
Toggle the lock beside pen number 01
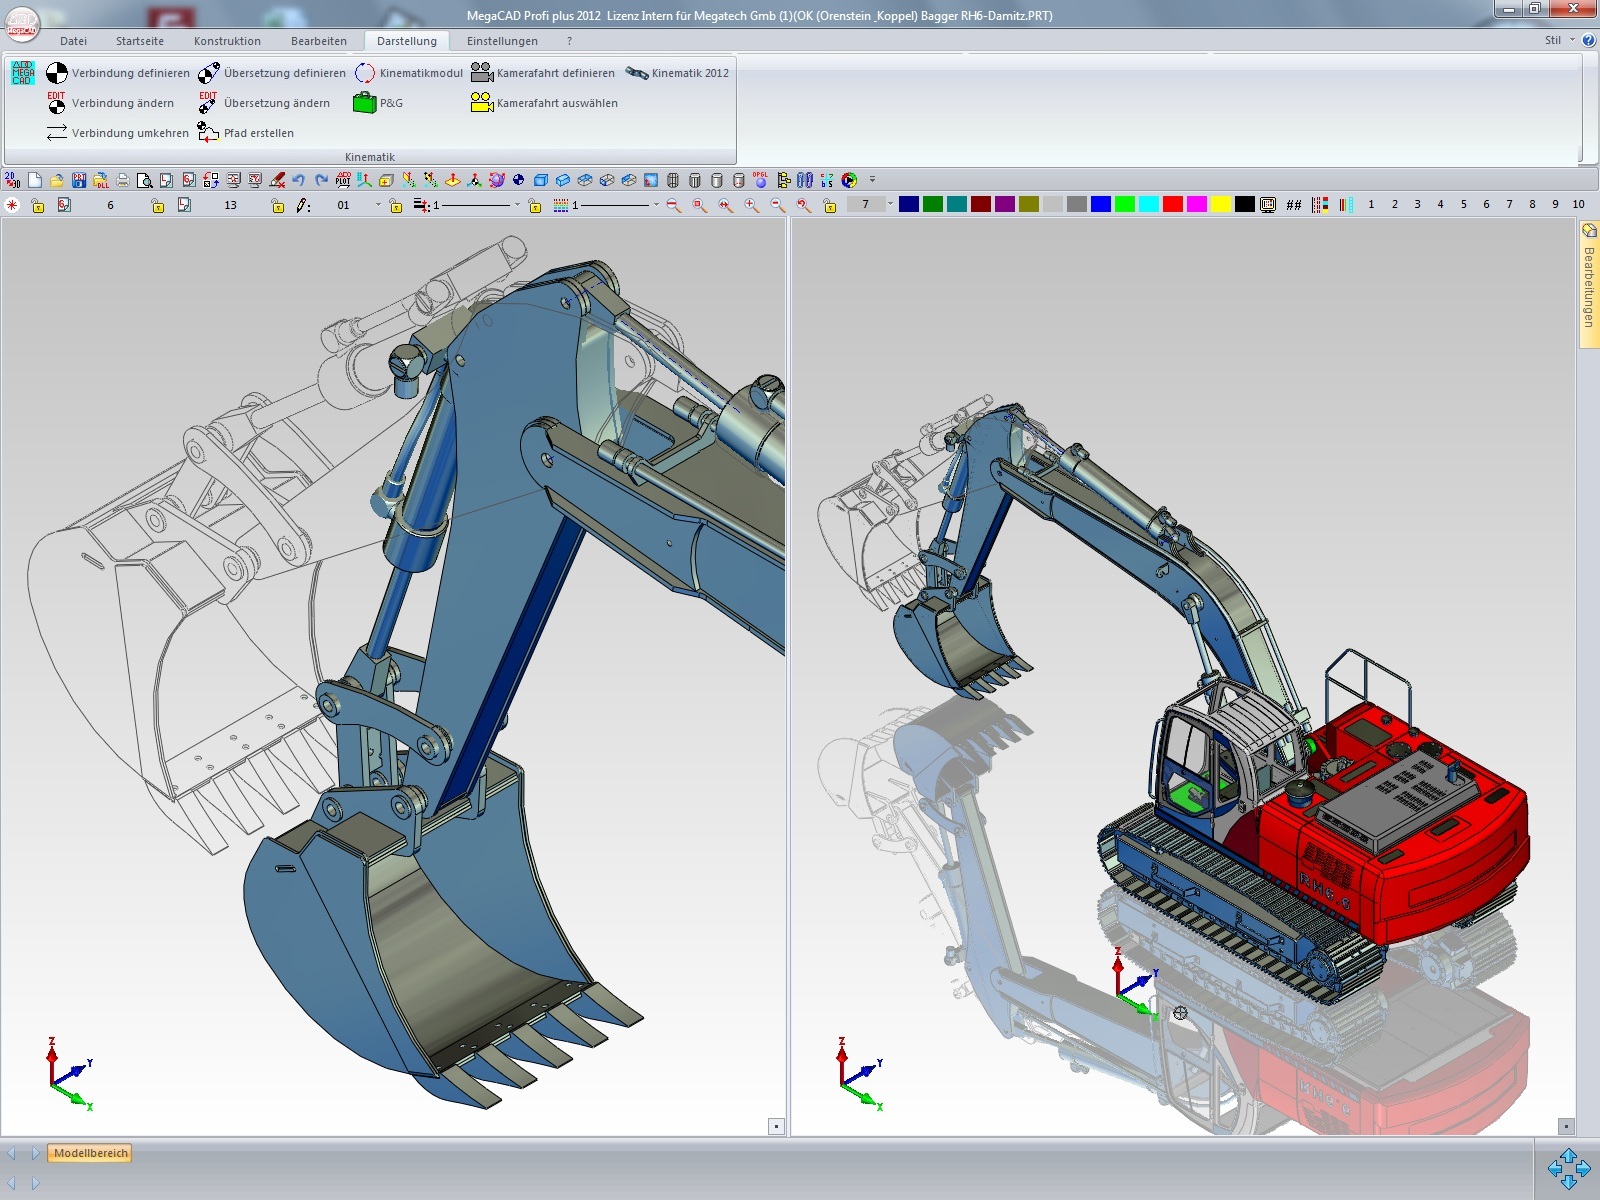278,205
